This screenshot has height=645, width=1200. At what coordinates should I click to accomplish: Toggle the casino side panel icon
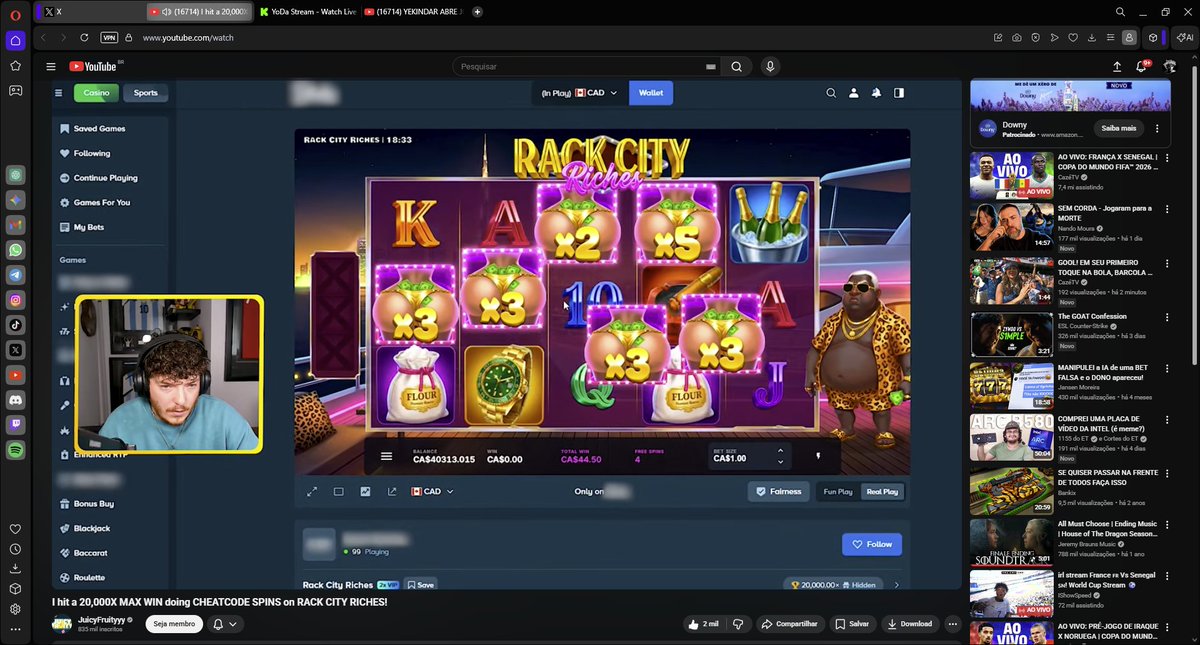899,93
